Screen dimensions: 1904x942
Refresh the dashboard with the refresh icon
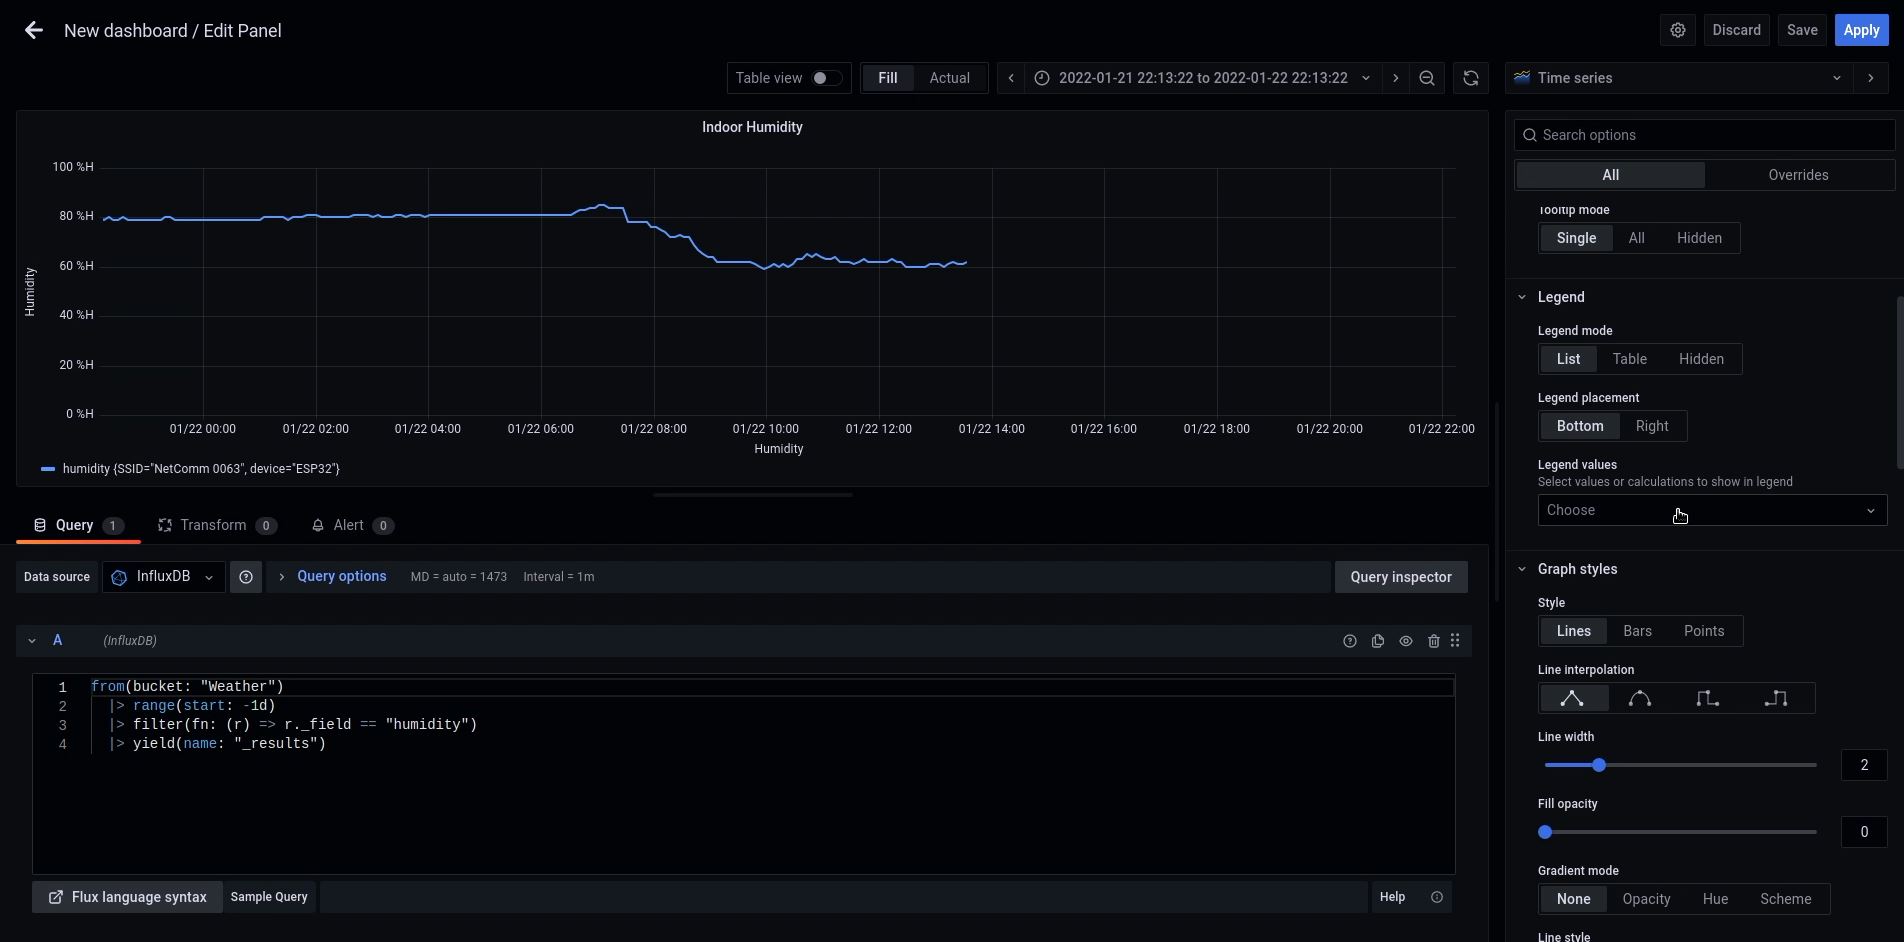coord(1470,78)
